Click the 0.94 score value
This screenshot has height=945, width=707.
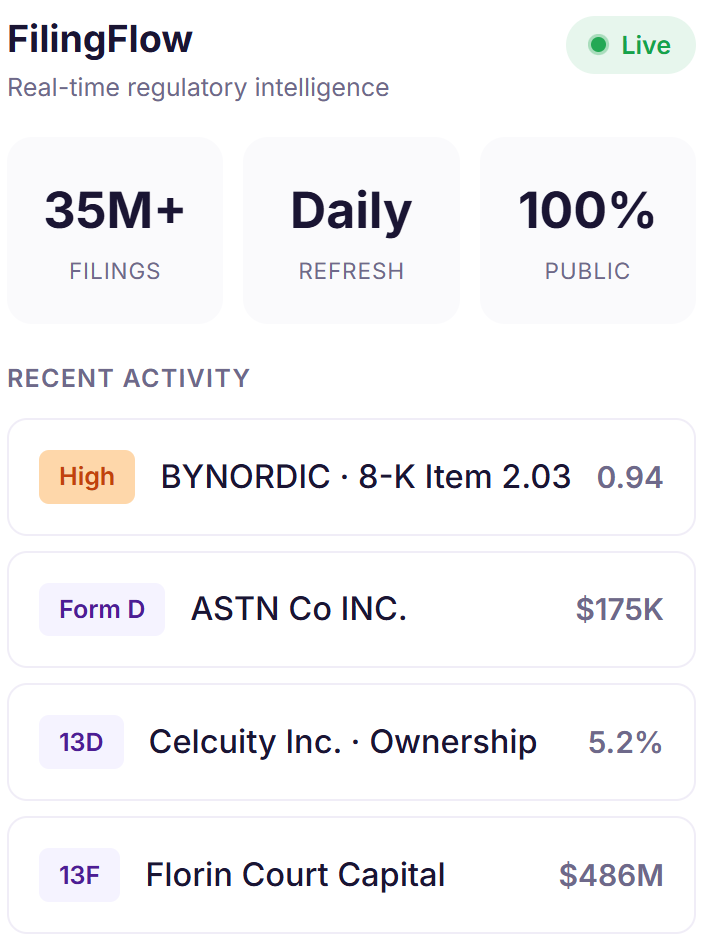pyautogui.click(x=630, y=477)
